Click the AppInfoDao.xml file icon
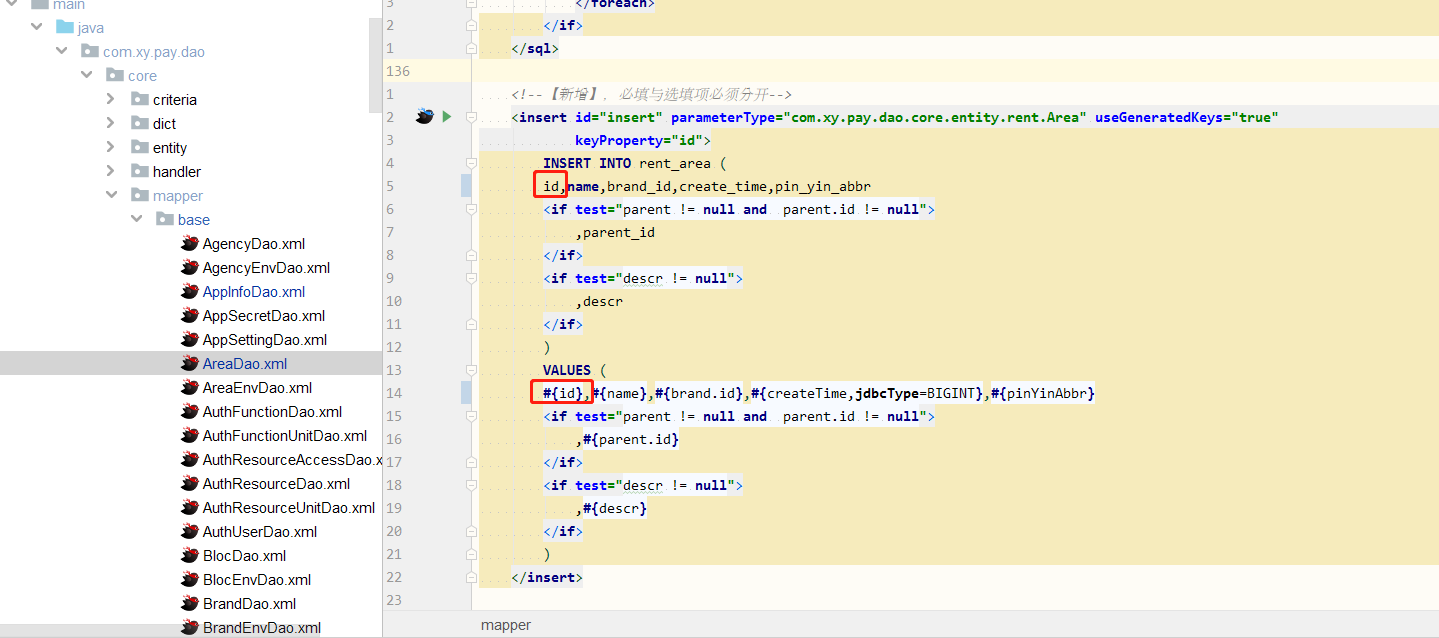 coord(189,291)
